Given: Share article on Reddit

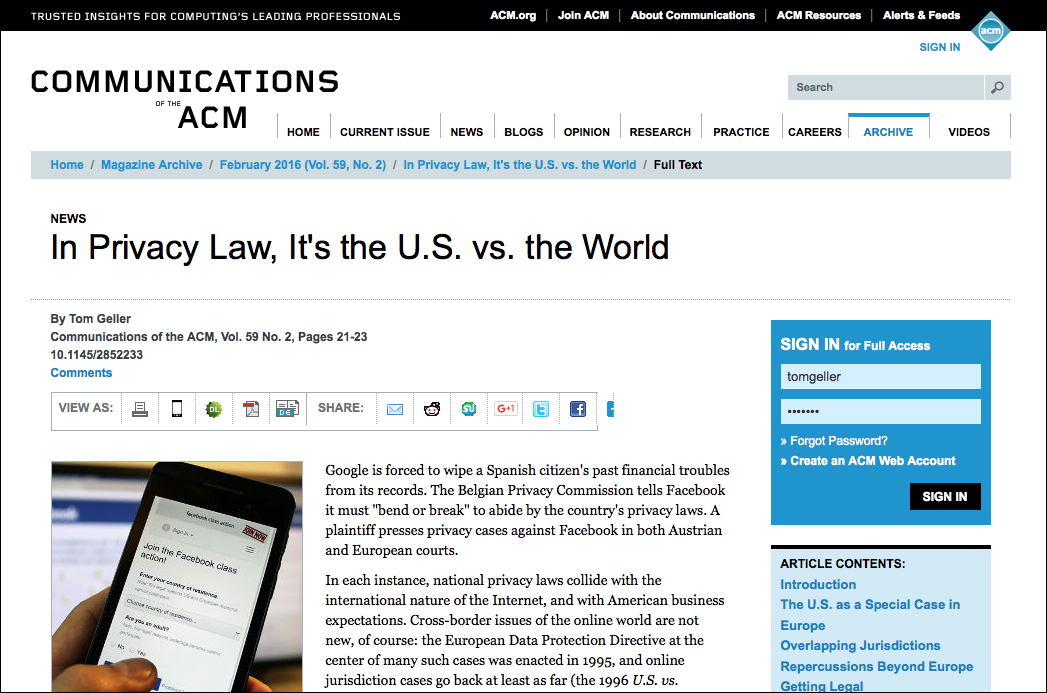Looking at the screenshot, I should (x=432, y=409).
